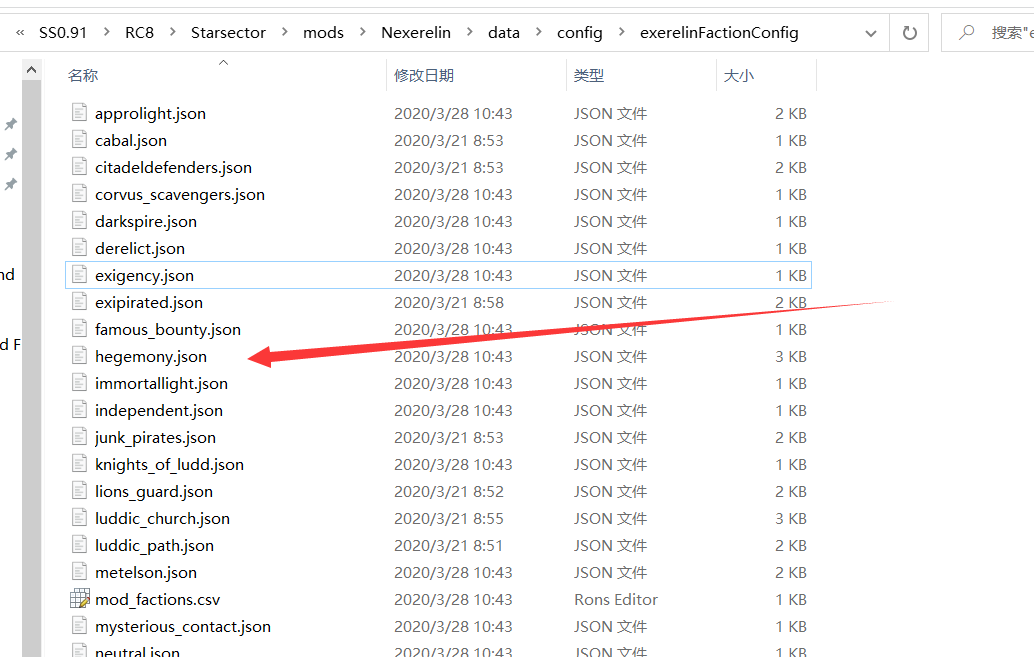Image resolution: width=1034 pixels, height=657 pixels.
Task: Select the knights_of_ludd.json file
Action: [x=169, y=464]
